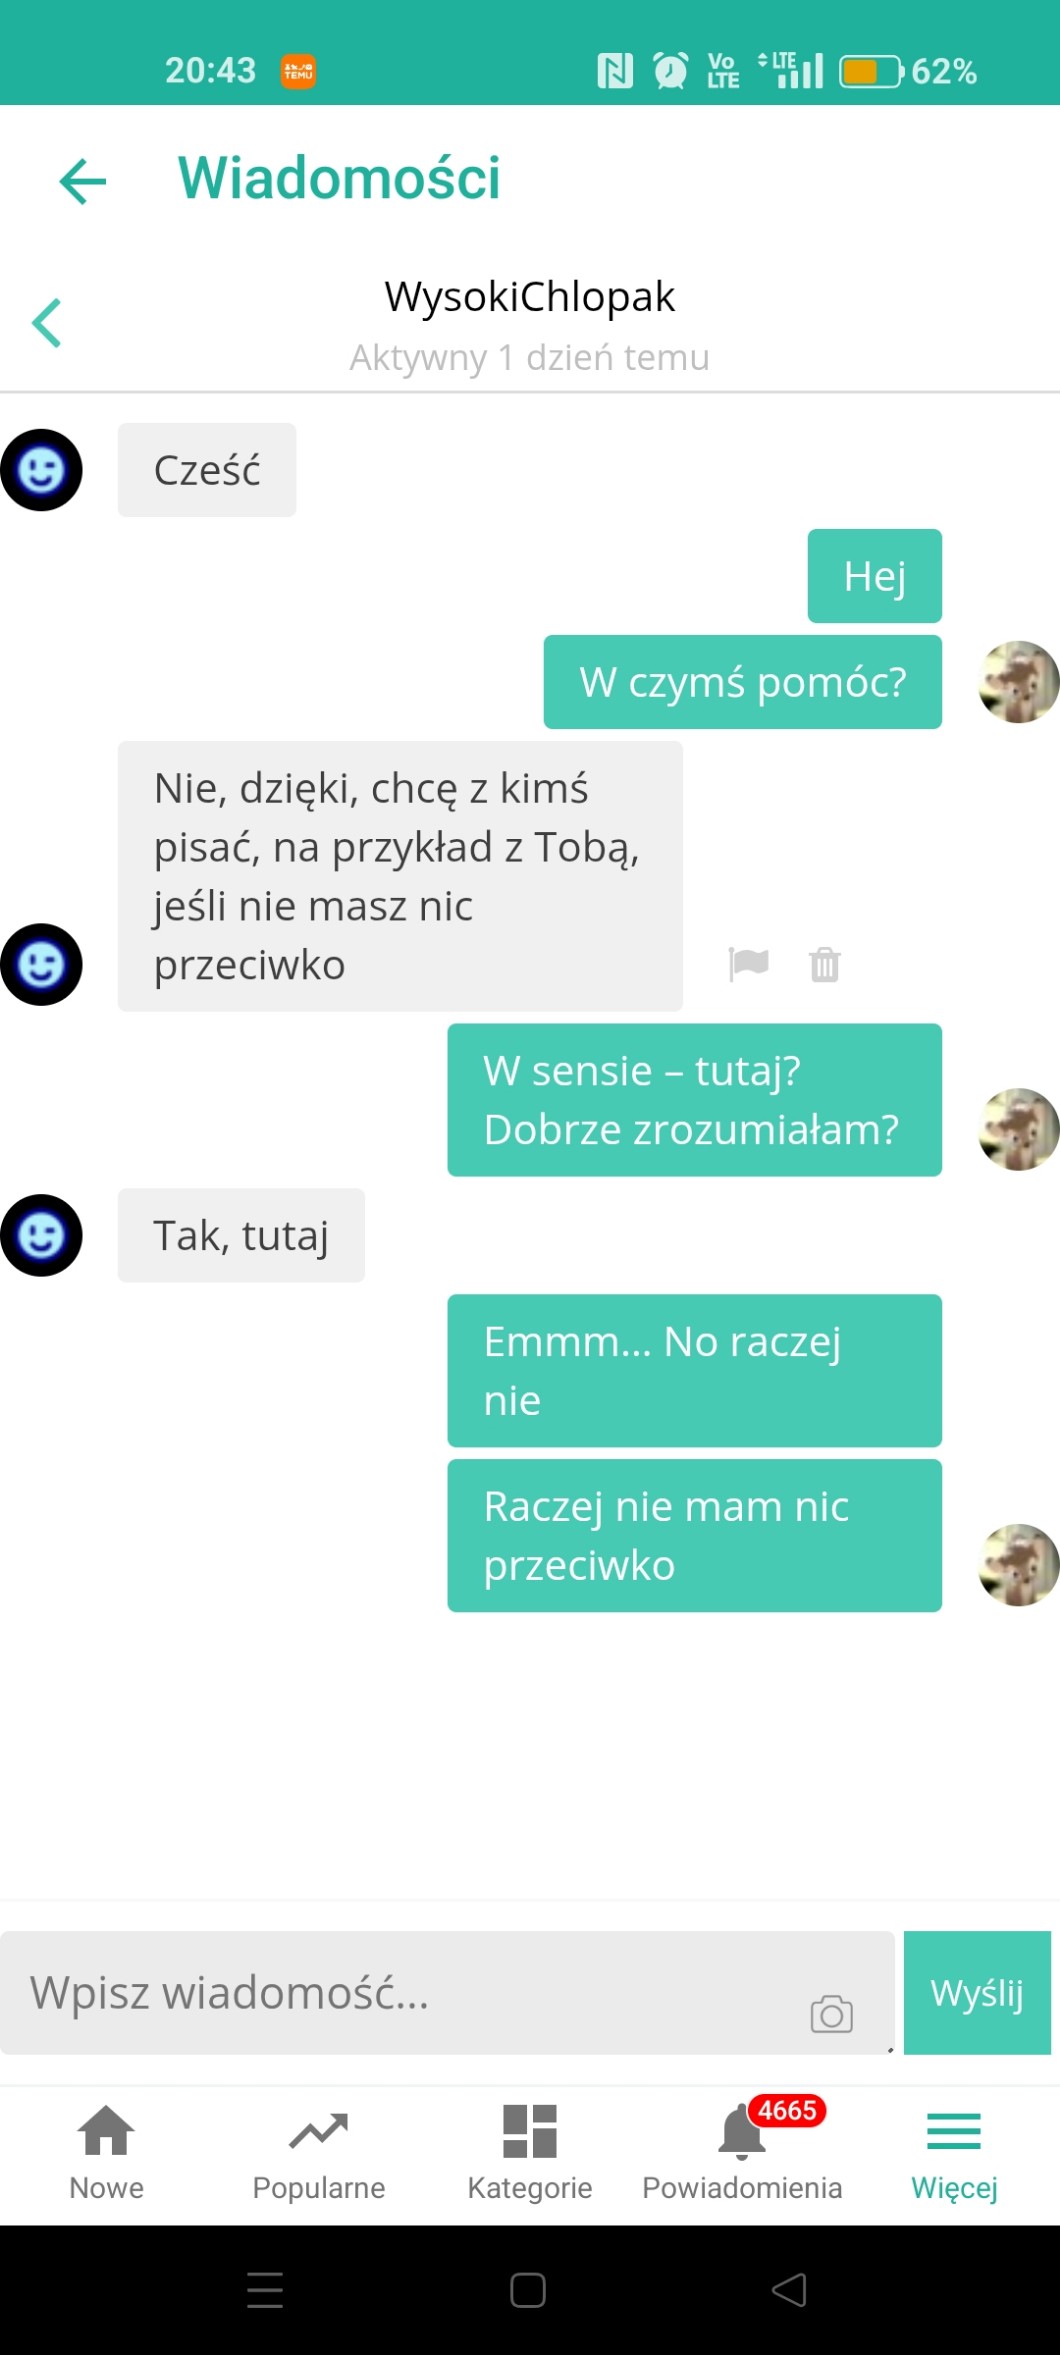Attach photo via camera icon
Viewport: 1060px width, 2355px height.
(x=832, y=2014)
